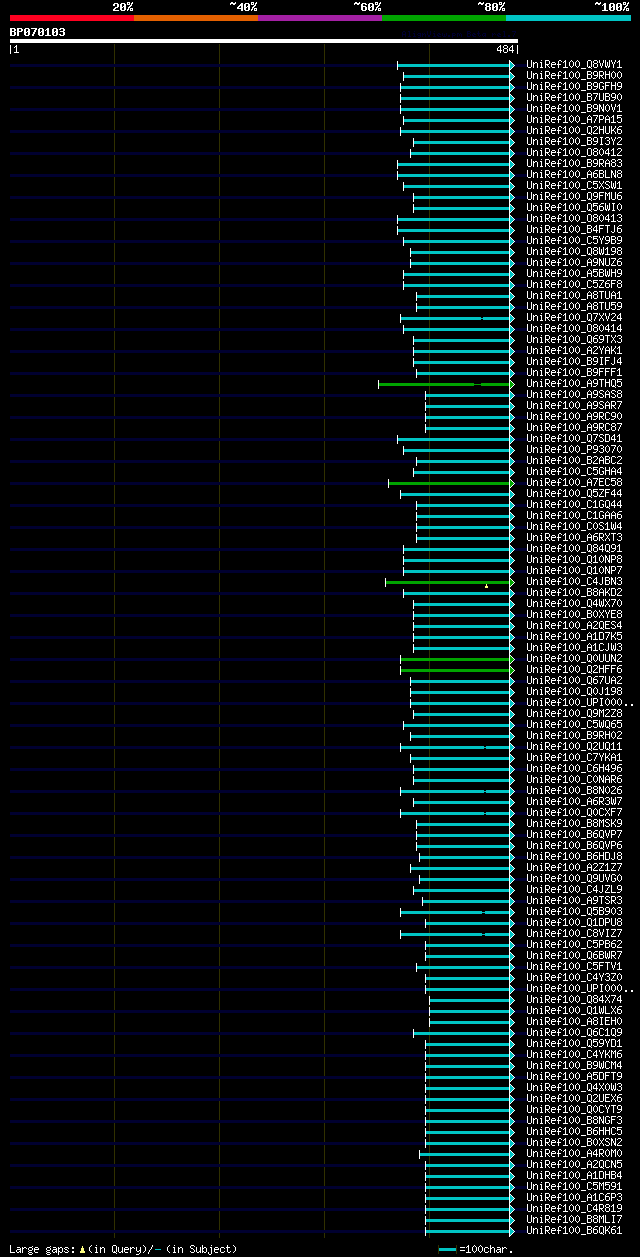The width and height of the screenshot is (640, 1257).
Task: Click the BP070103 query name
Action: click(38, 32)
